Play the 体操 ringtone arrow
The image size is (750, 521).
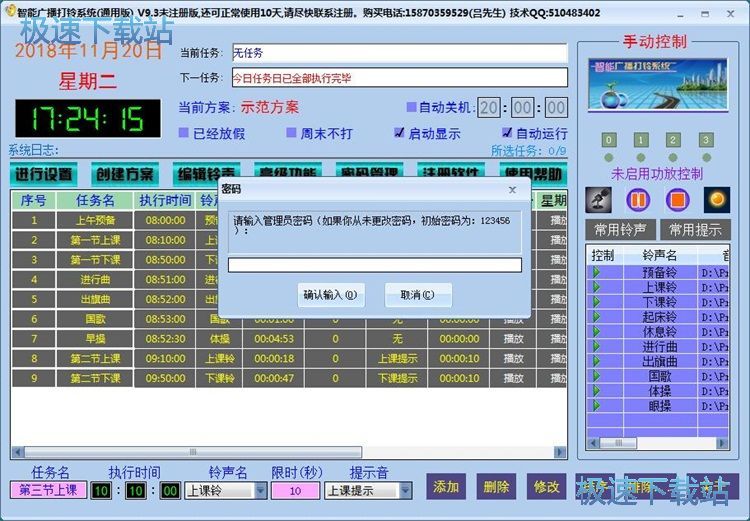click(596, 391)
